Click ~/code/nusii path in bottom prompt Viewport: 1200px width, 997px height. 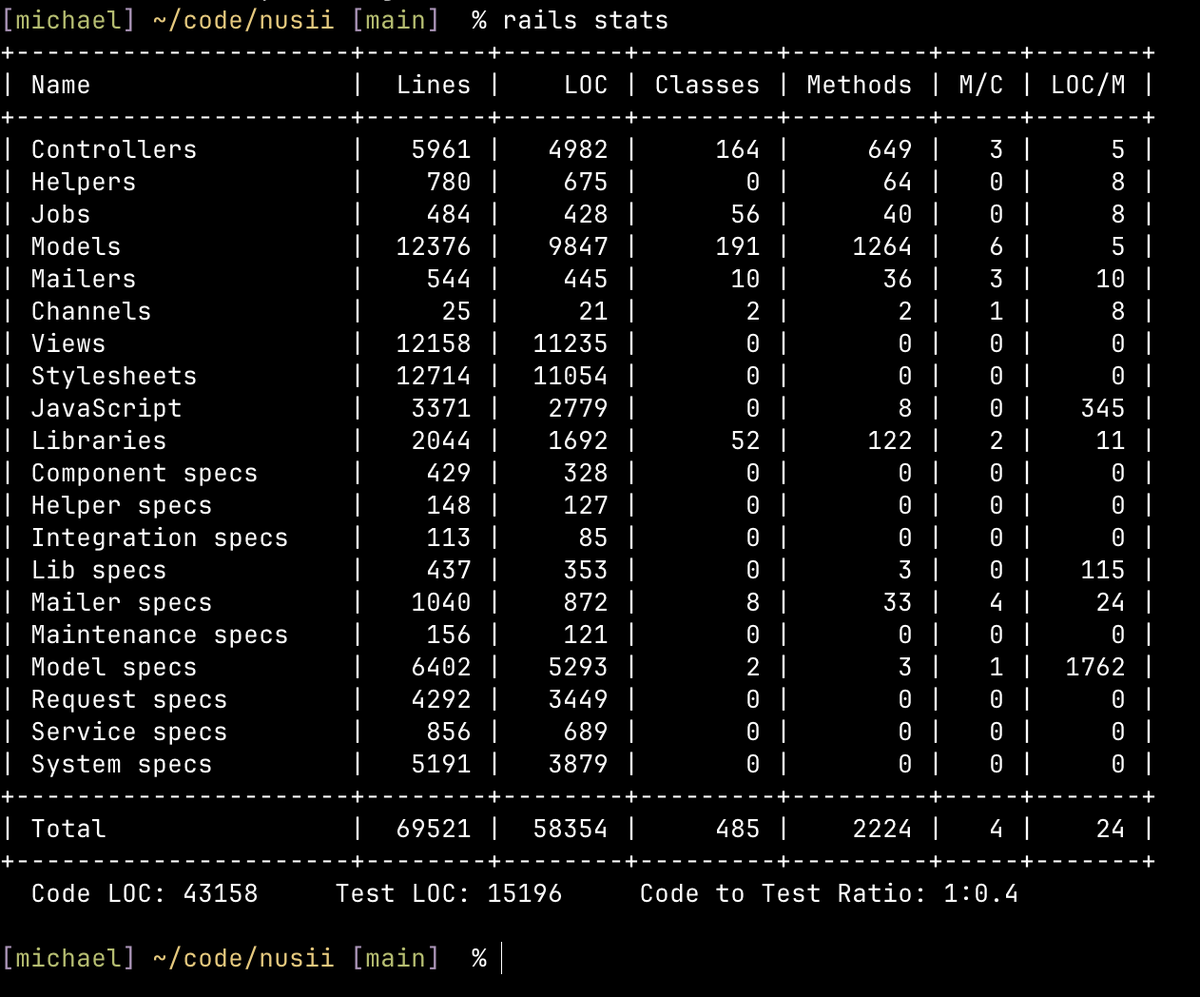point(243,958)
